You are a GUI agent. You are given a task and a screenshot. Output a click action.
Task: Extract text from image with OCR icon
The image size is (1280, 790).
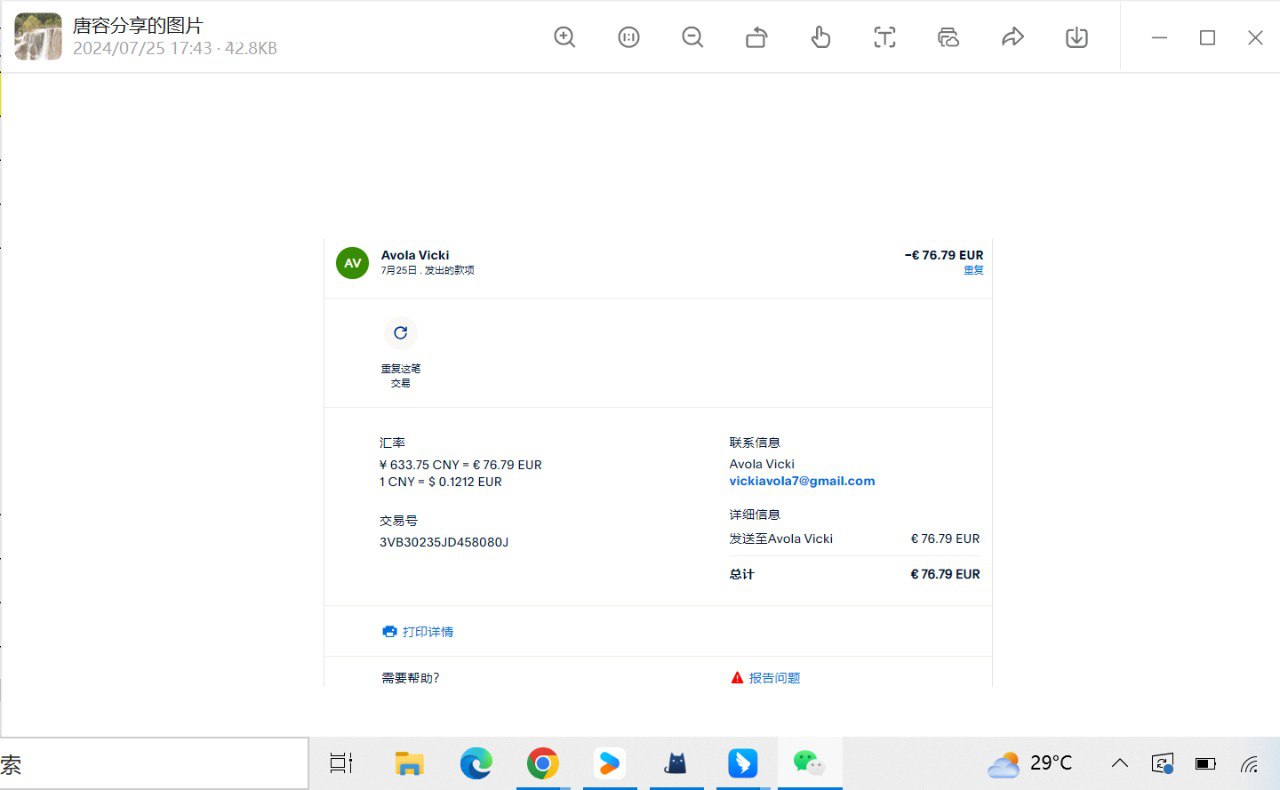click(885, 37)
